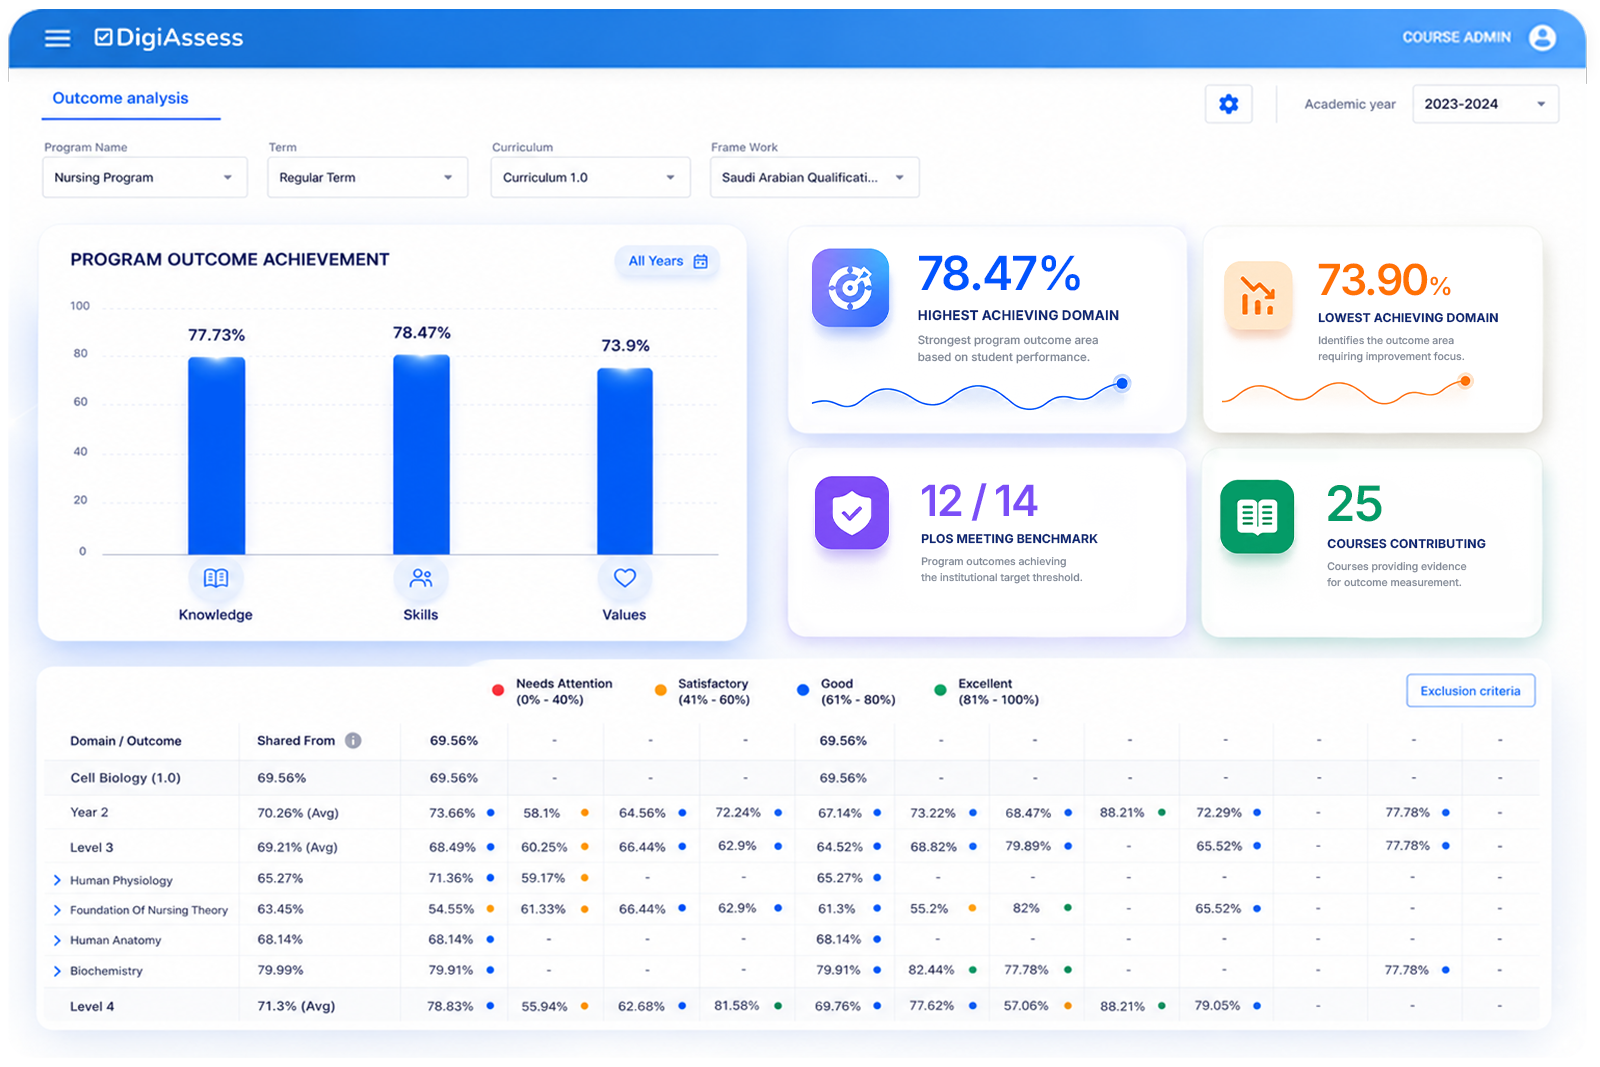The width and height of the screenshot is (1600, 1067).
Task: Click the 79.99% Shared From cell
Action: [280, 970]
